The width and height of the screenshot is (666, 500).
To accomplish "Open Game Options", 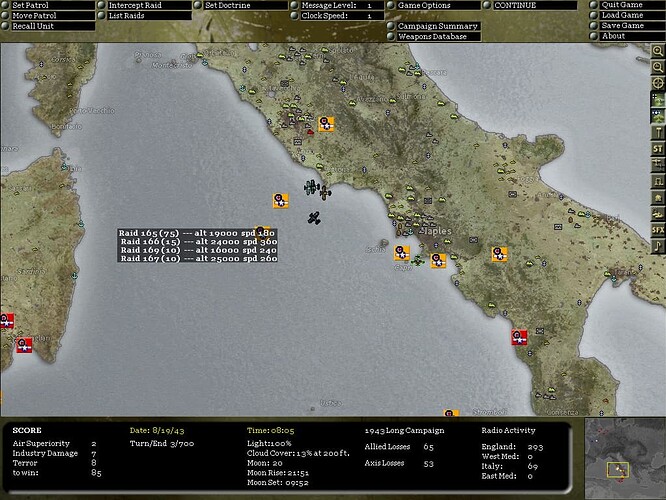I will [x=434, y=5].
